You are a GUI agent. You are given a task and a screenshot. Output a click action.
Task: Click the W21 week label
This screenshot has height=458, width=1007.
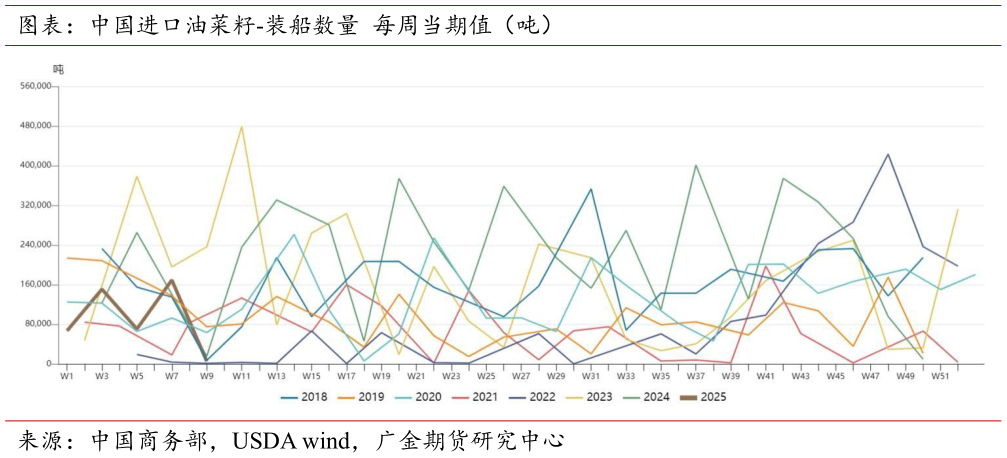416,377
